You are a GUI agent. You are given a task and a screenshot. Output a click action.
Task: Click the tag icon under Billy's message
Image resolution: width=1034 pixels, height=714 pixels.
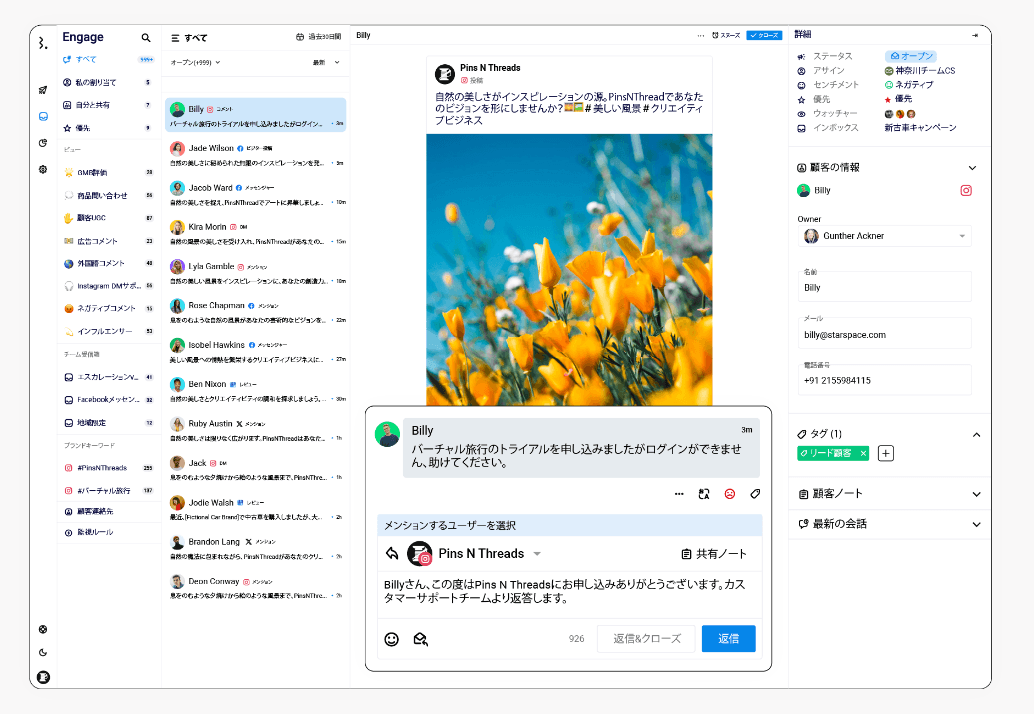[x=755, y=493]
